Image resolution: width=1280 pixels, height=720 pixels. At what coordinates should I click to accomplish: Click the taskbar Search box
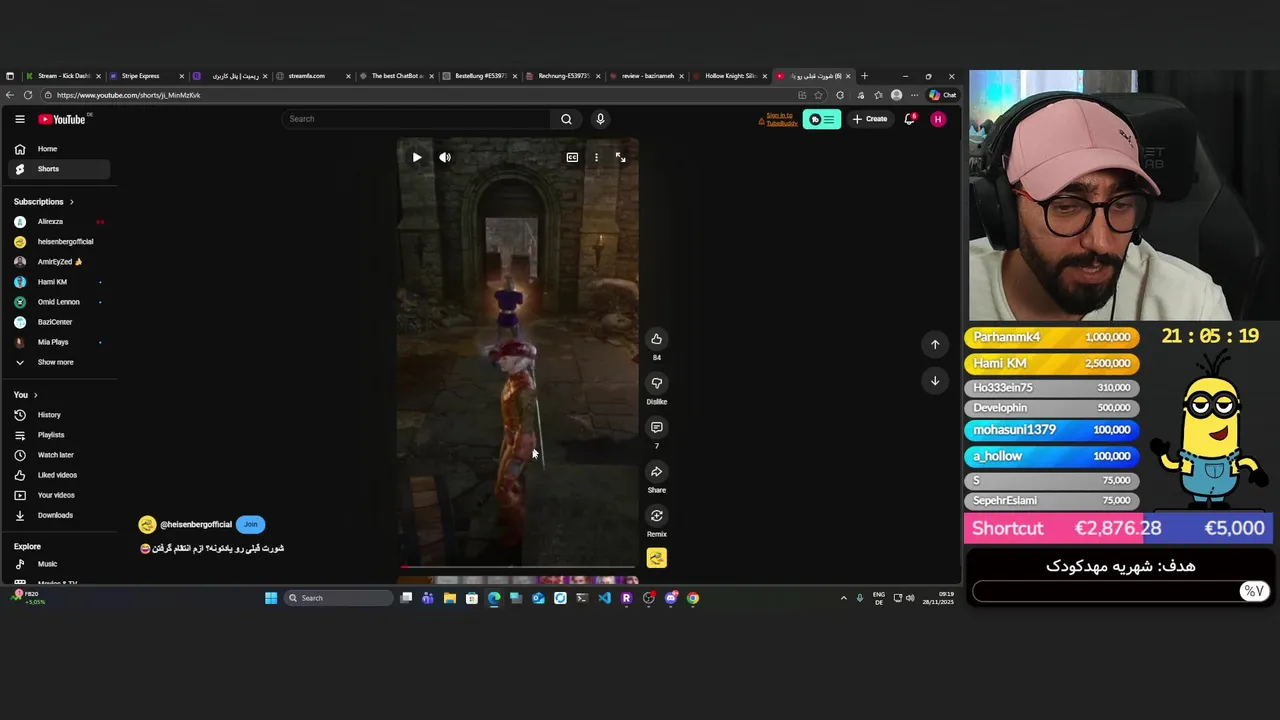338,598
